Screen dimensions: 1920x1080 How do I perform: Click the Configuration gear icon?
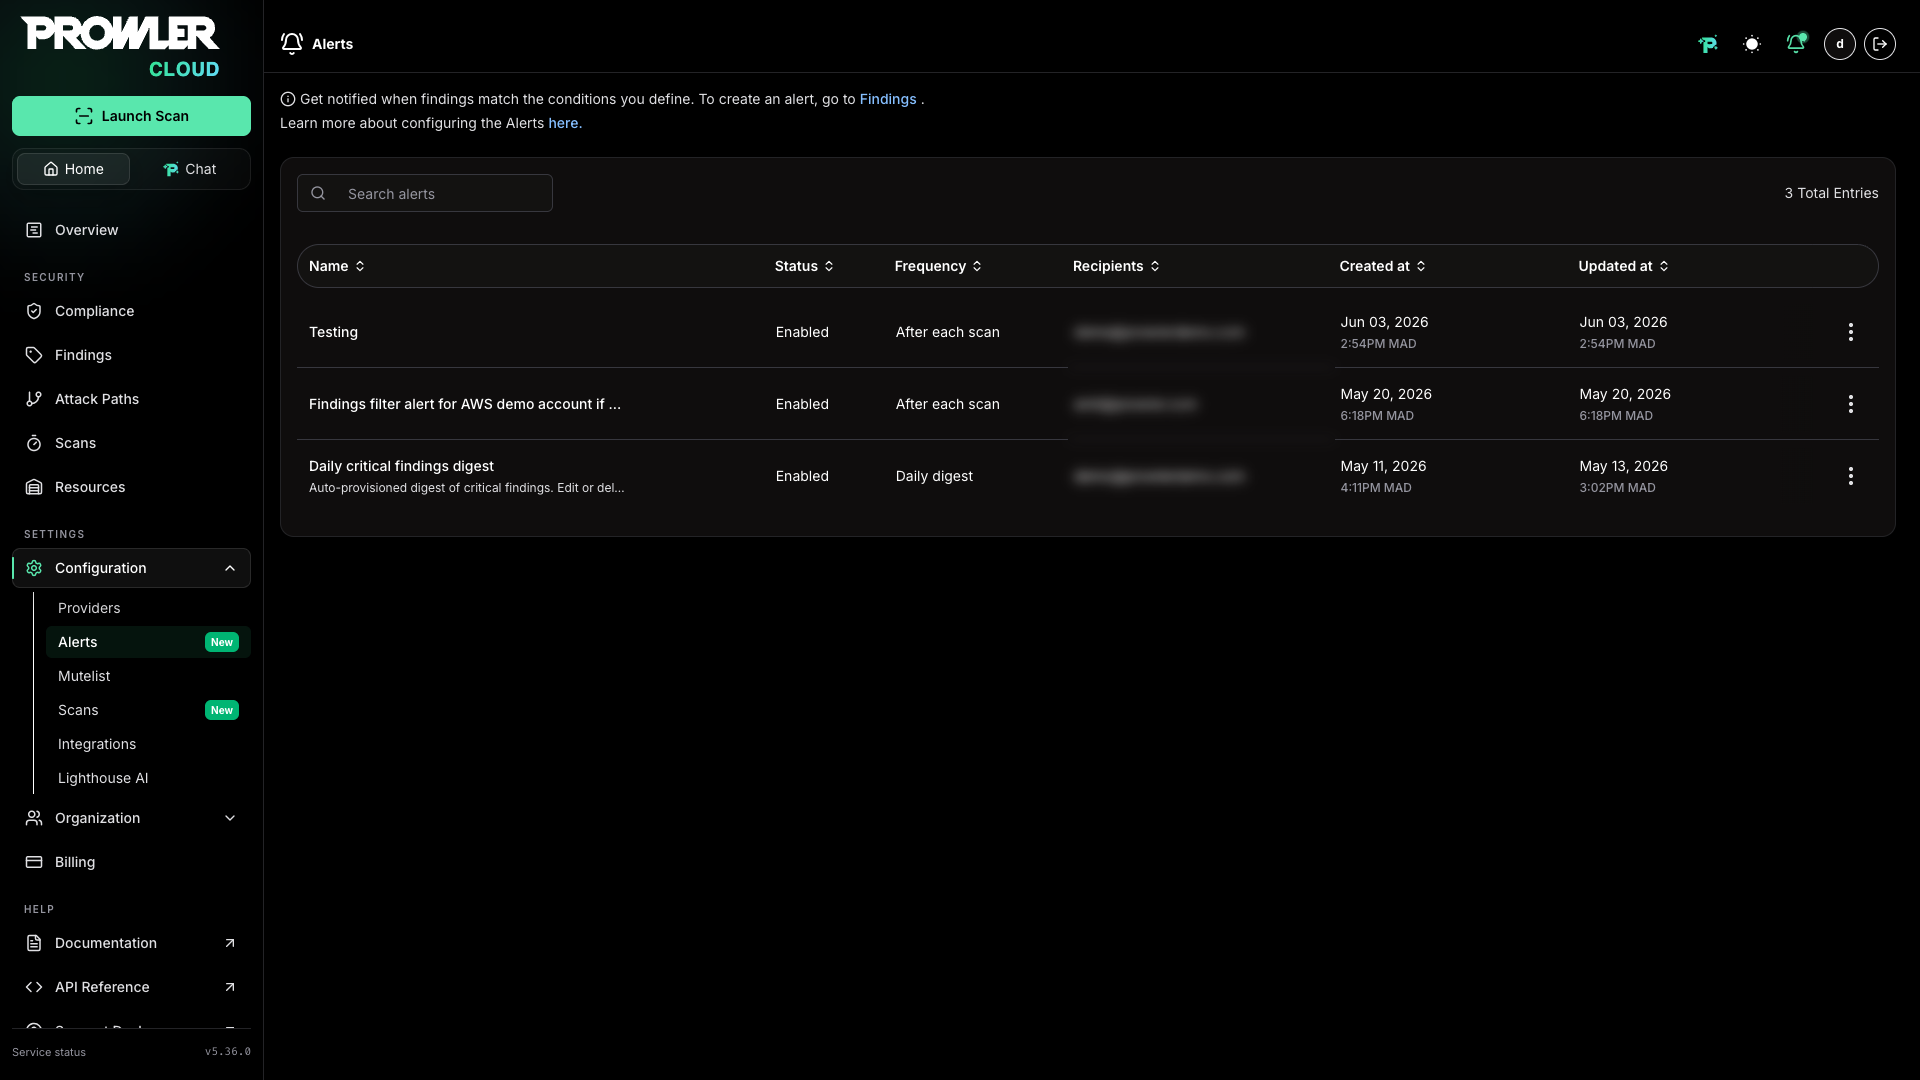coord(34,568)
